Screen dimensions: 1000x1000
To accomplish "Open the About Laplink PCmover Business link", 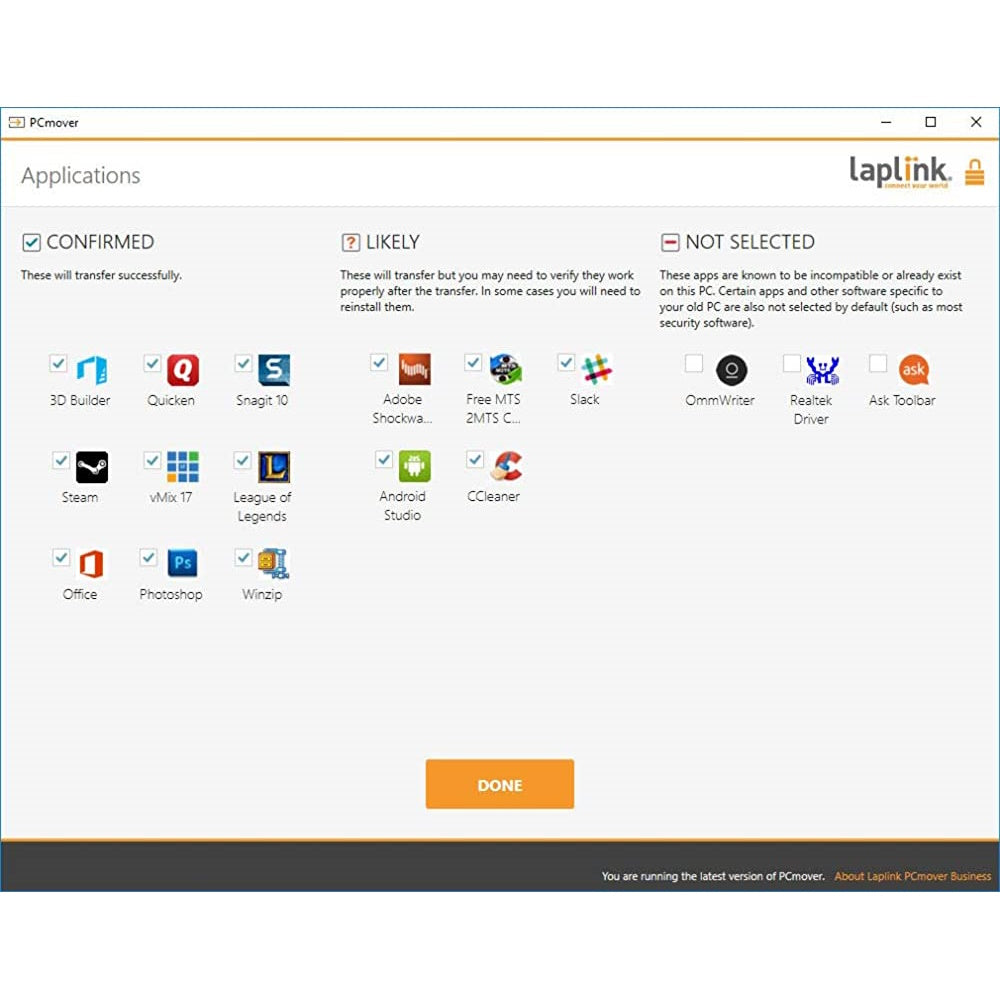I will click(913, 876).
